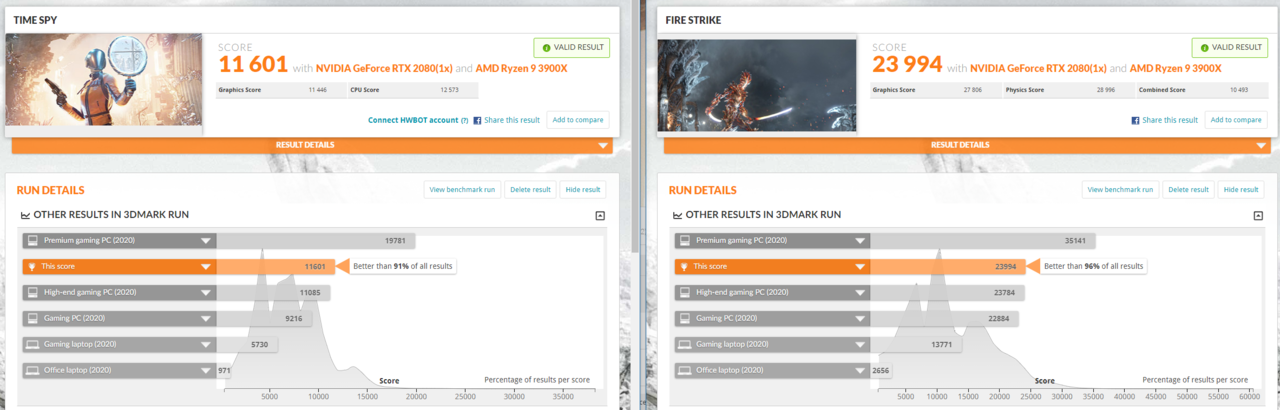Image resolution: width=1280 pixels, height=410 pixels.
Task: Click Time Spy score value 11 601
Action: pyautogui.click(x=254, y=66)
